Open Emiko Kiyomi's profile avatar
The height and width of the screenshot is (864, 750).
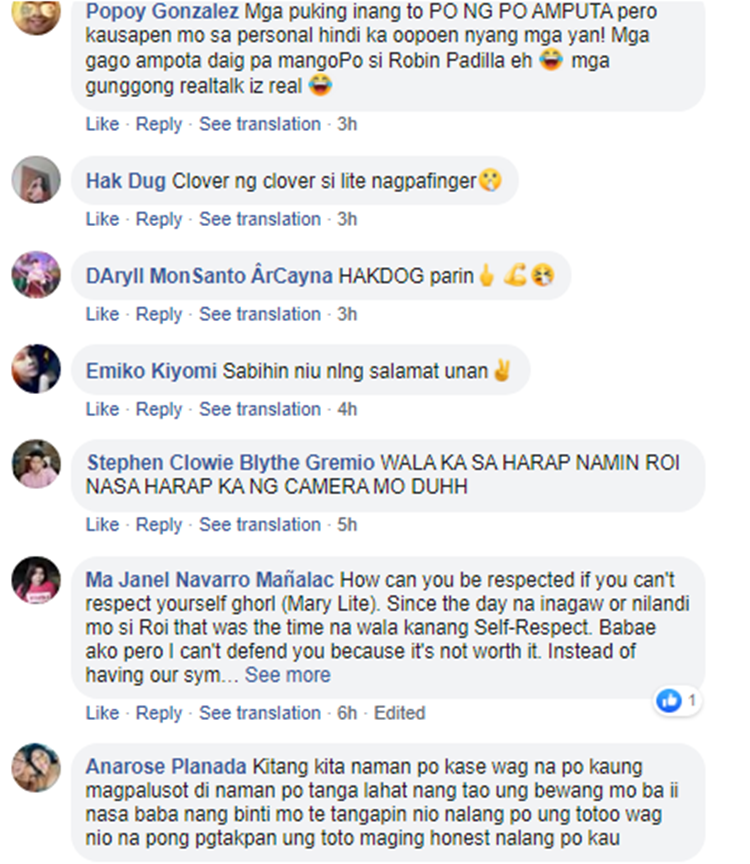coord(36,369)
